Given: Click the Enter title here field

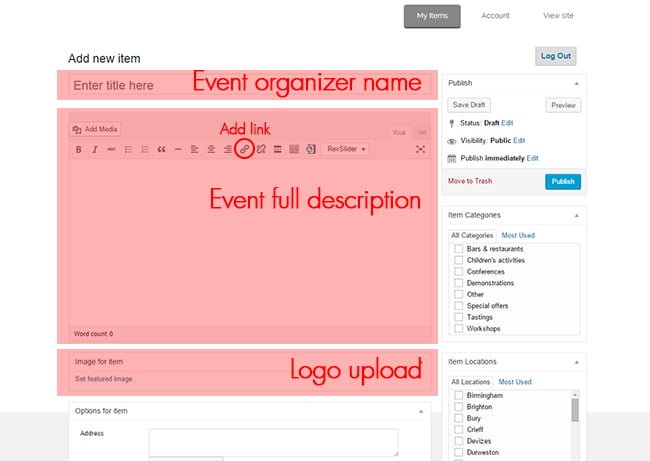Looking at the screenshot, I should pyautogui.click(x=250, y=85).
